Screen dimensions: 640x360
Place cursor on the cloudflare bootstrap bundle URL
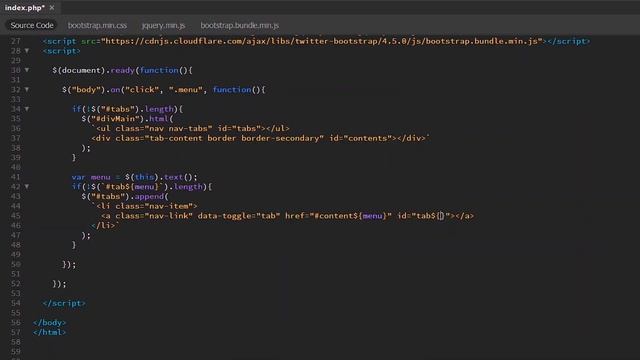pyautogui.click(x=321, y=41)
